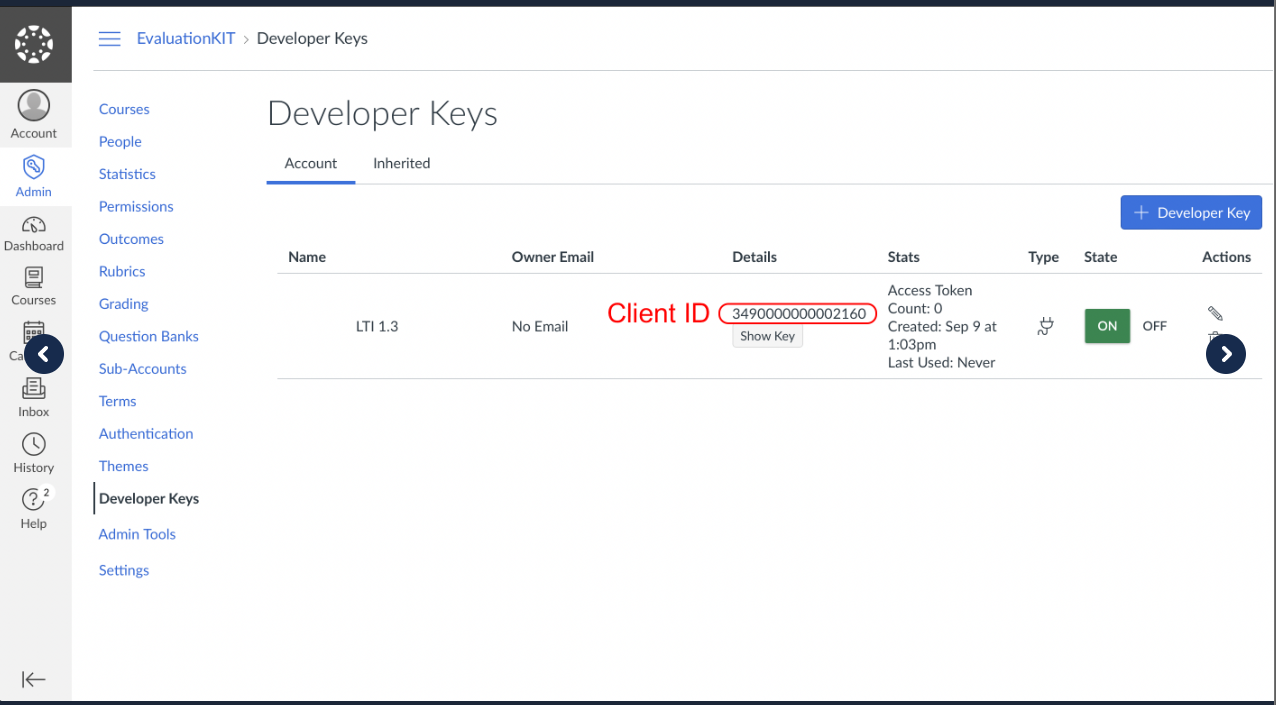Viewport: 1276px width, 705px height.
Task: Select the Account tab under Developer Keys
Action: pyautogui.click(x=310, y=163)
